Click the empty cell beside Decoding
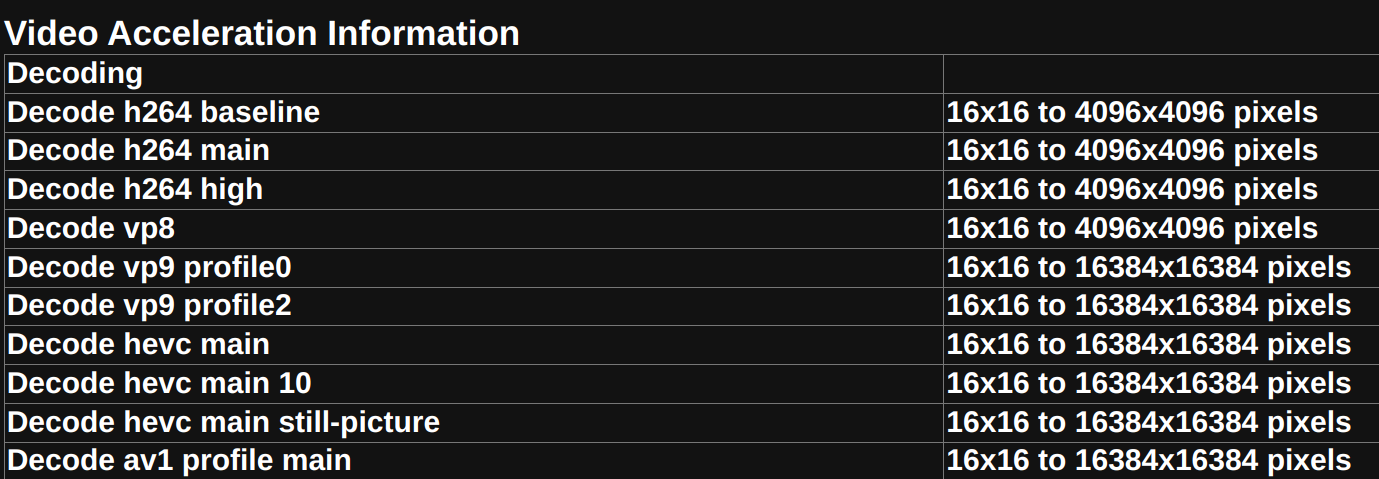The width and height of the screenshot is (1379, 479). tap(1161, 73)
